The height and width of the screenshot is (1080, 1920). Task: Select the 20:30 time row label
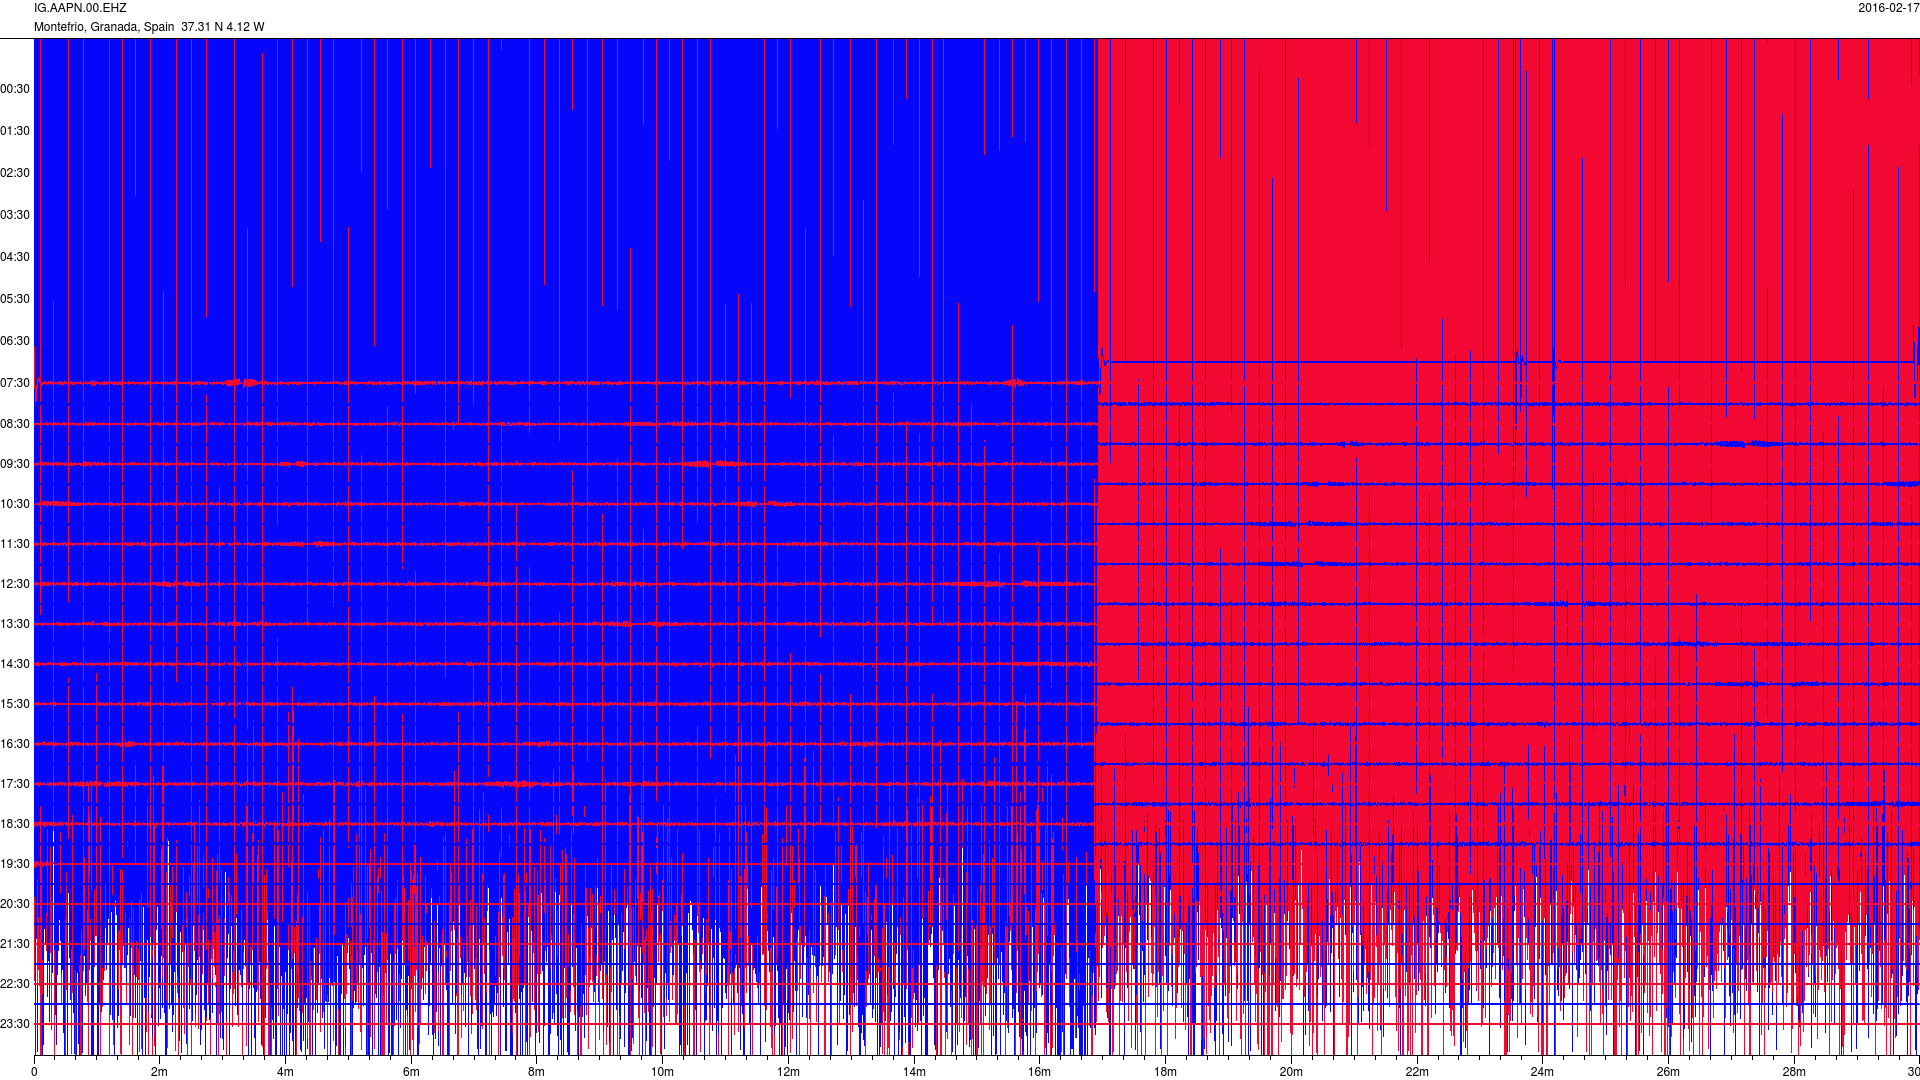[15, 904]
